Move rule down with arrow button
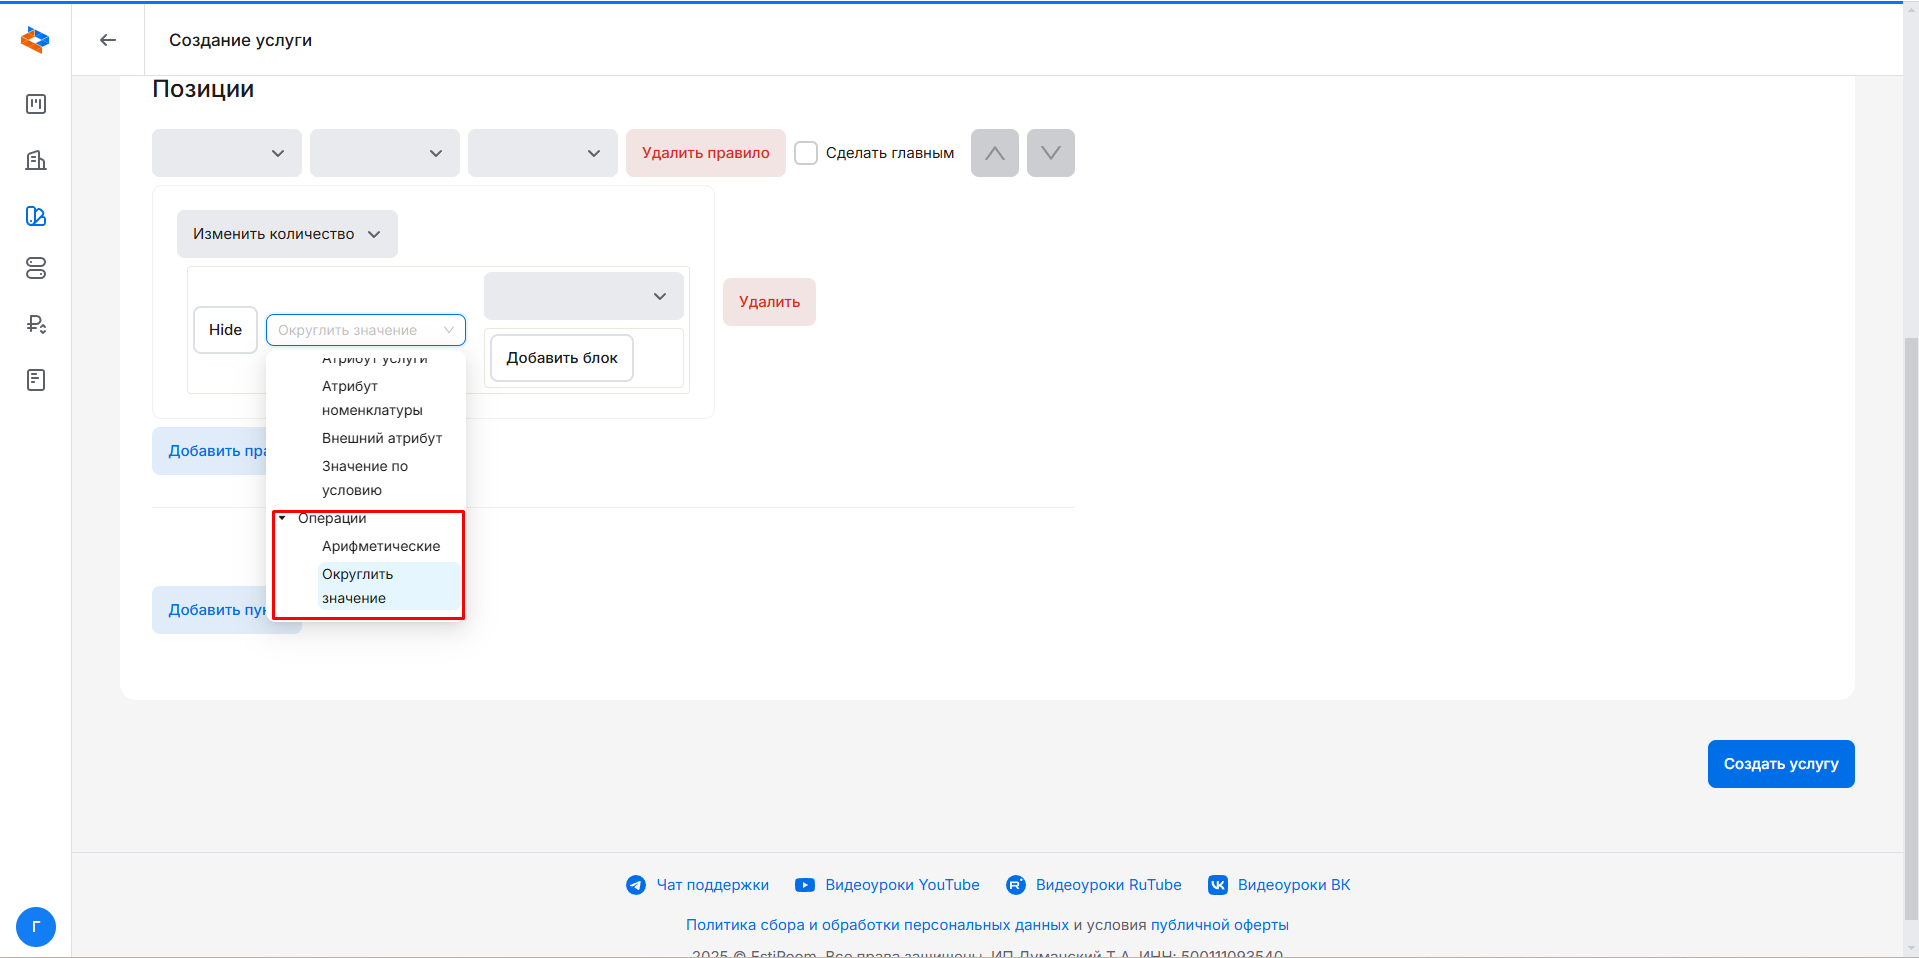The width and height of the screenshot is (1919, 958). [x=1050, y=153]
